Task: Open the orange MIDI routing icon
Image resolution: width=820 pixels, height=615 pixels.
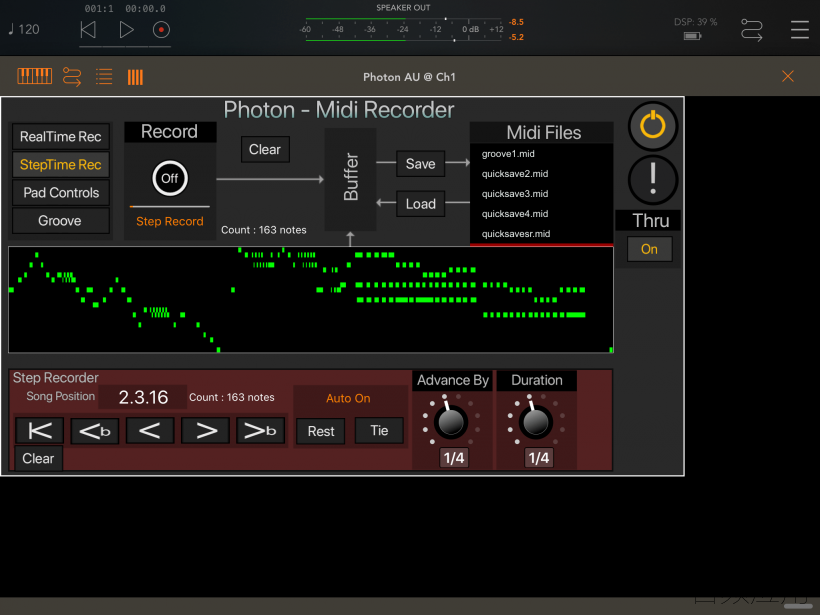Action: click(x=72, y=77)
